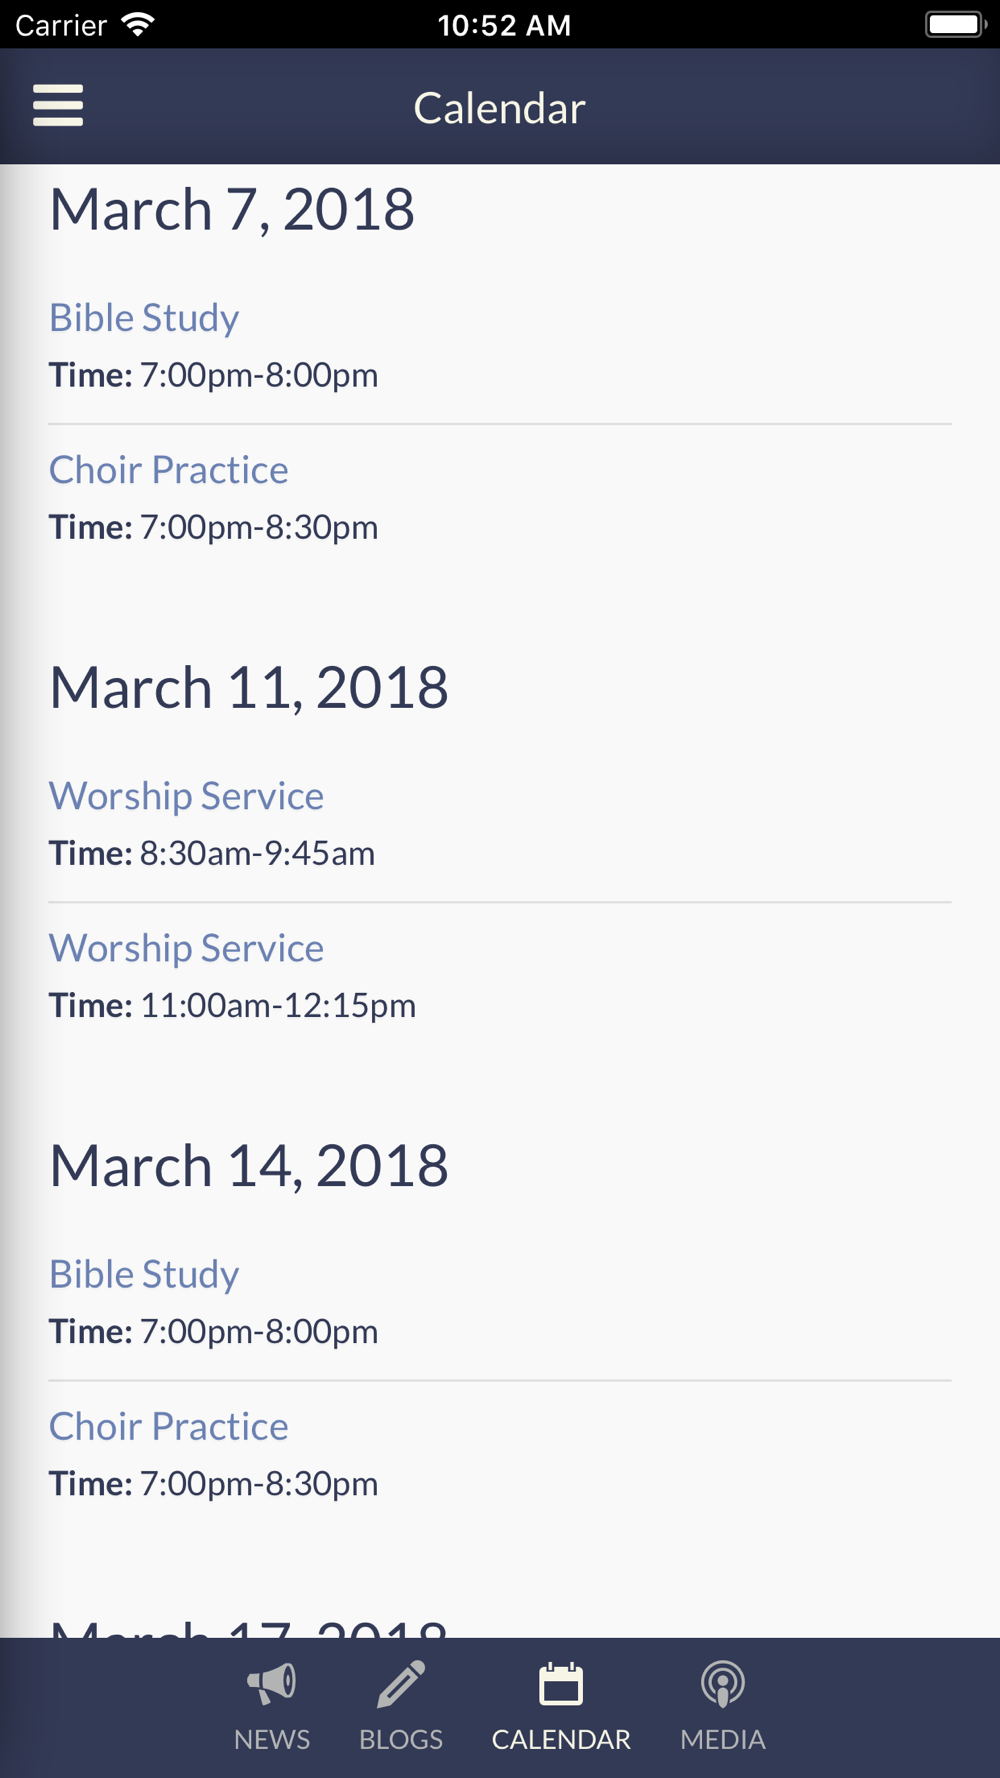Open Choir Practice on March 7
This screenshot has width=1000, height=1778.
(169, 470)
